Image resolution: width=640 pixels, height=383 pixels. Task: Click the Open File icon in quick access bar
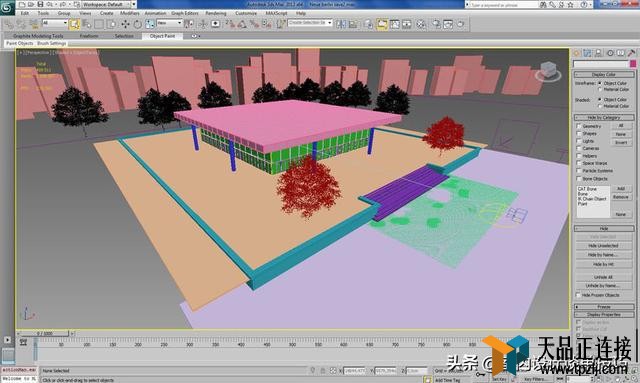coord(31,4)
